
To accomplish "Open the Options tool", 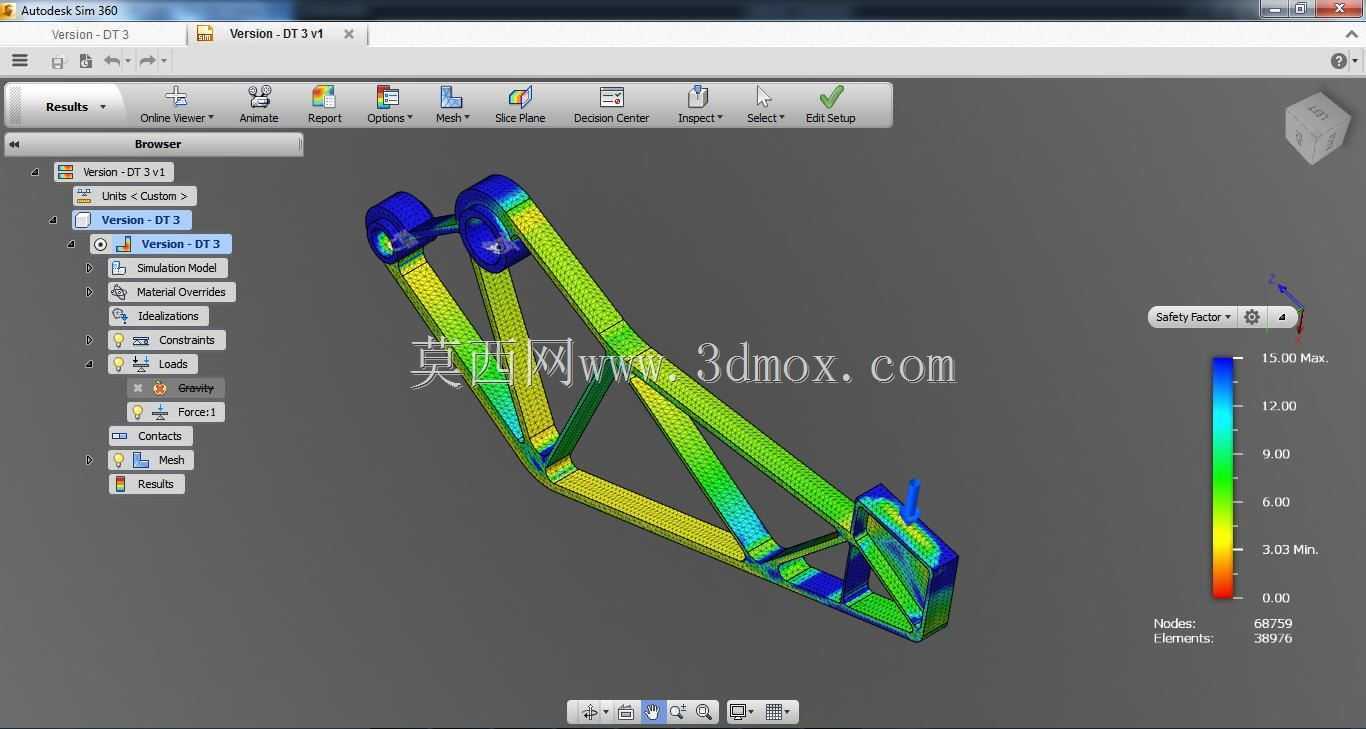I will tap(389, 105).
